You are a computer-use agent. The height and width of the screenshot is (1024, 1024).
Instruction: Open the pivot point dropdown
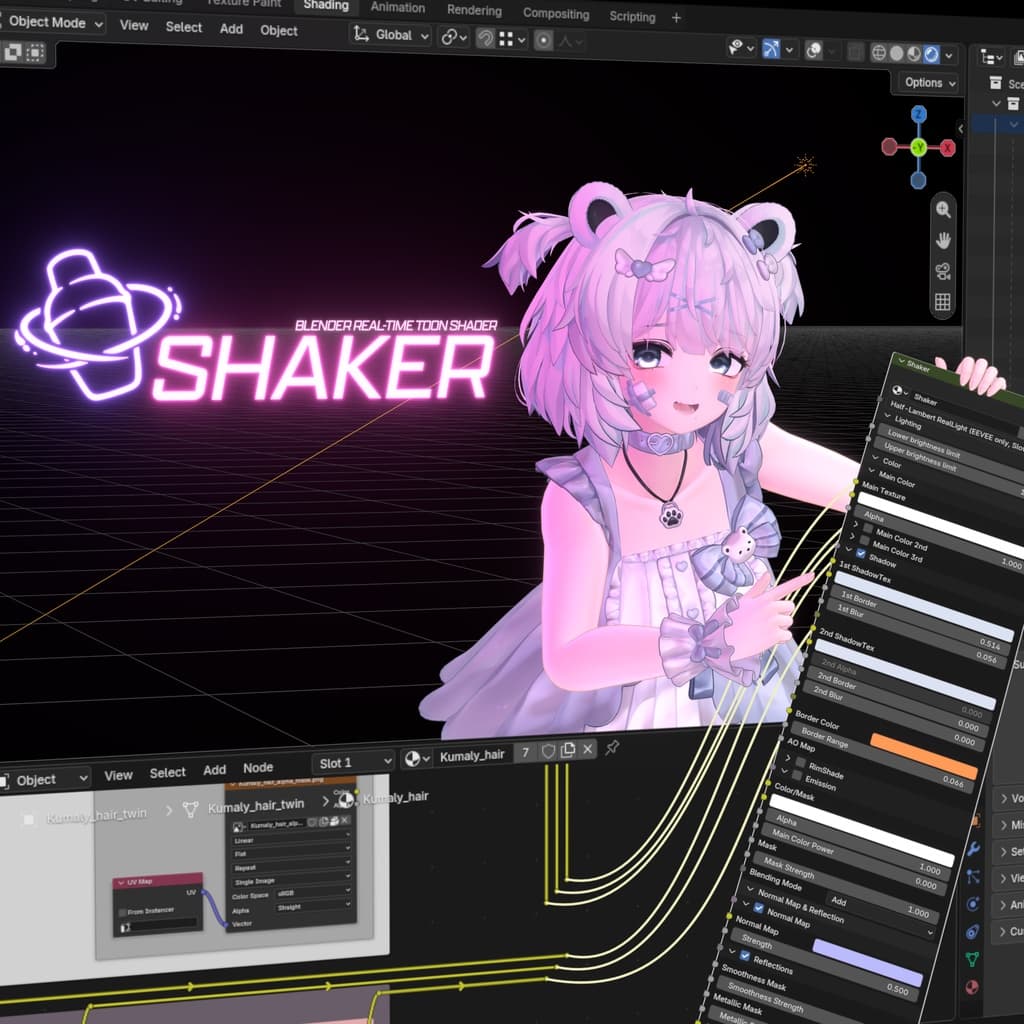click(454, 37)
